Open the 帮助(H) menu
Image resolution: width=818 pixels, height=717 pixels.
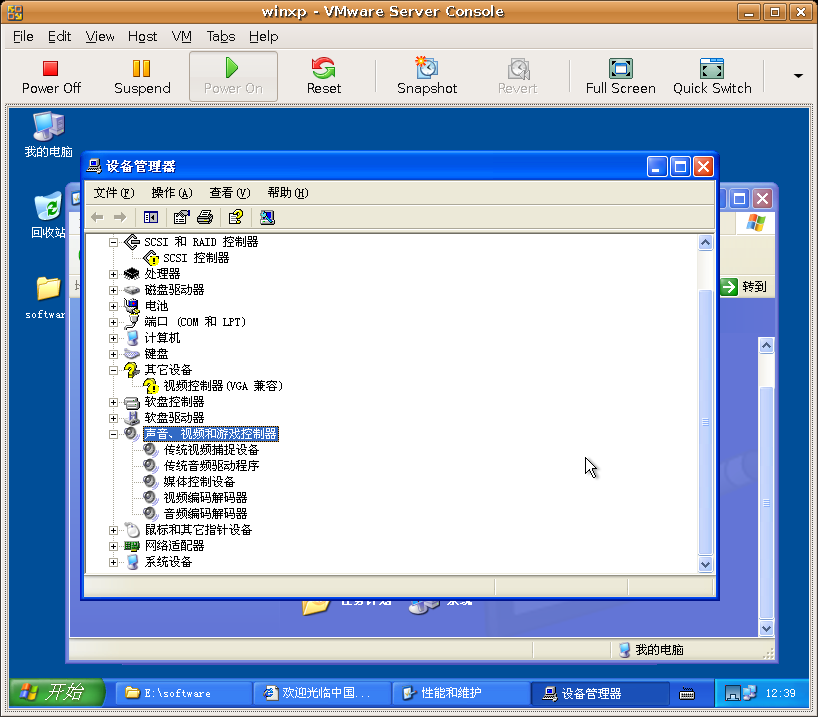pyautogui.click(x=288, y=193)
